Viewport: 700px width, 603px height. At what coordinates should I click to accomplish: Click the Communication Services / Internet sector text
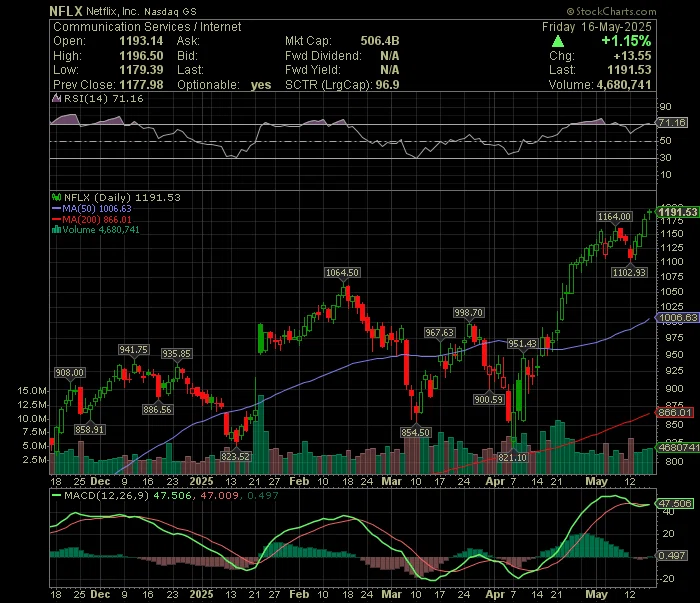147,27
